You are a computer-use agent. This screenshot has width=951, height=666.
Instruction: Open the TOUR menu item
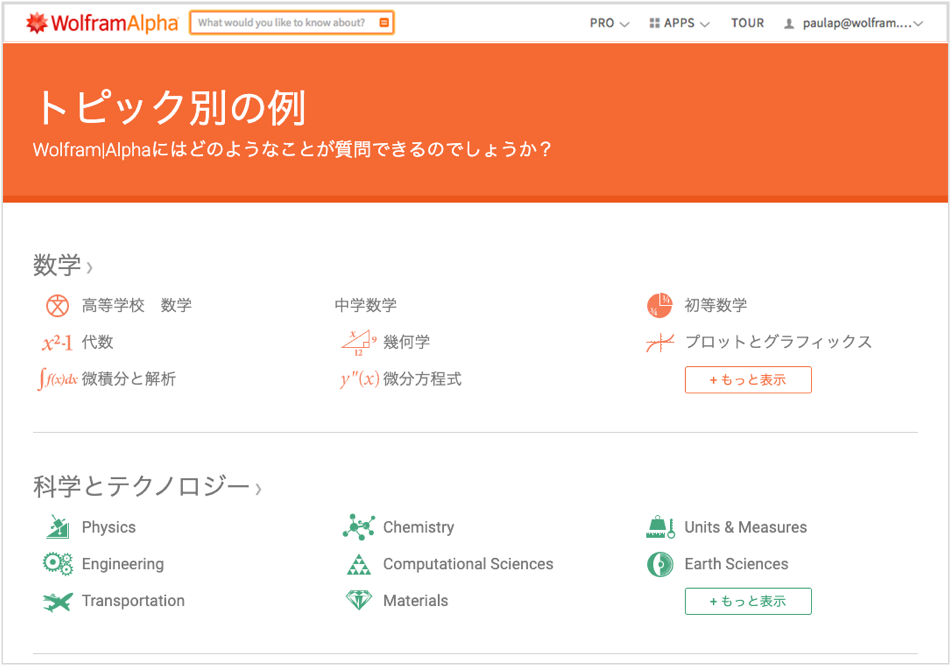[x=747, y=23]
